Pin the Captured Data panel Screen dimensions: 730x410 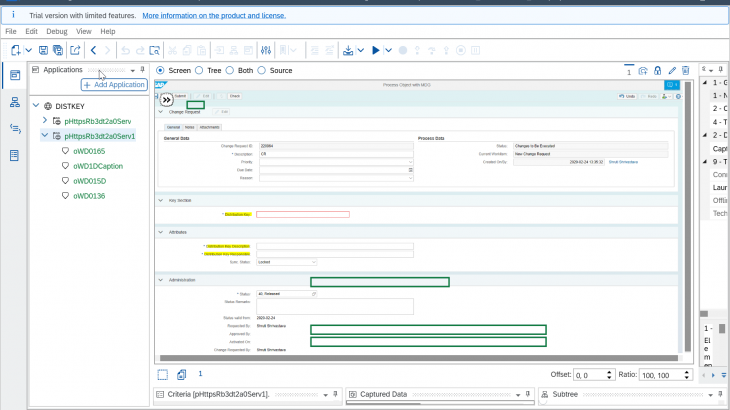coord(527,394)
